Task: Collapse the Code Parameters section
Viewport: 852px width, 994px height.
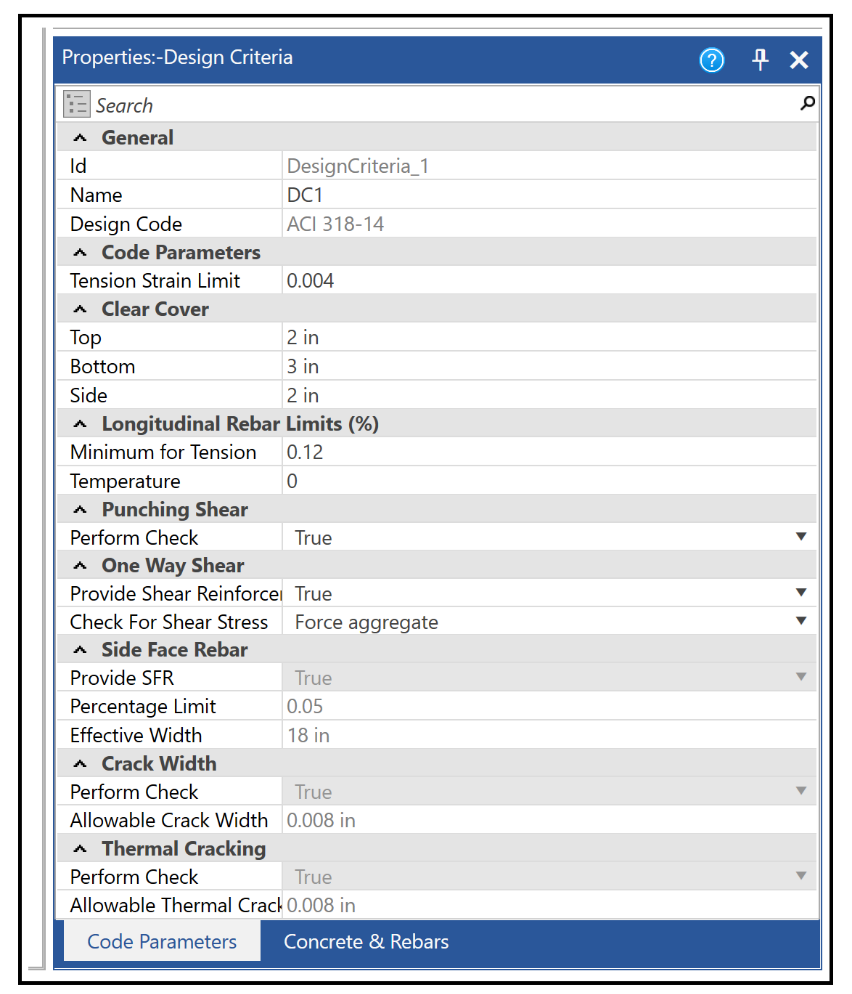Action: pos(80,252)
